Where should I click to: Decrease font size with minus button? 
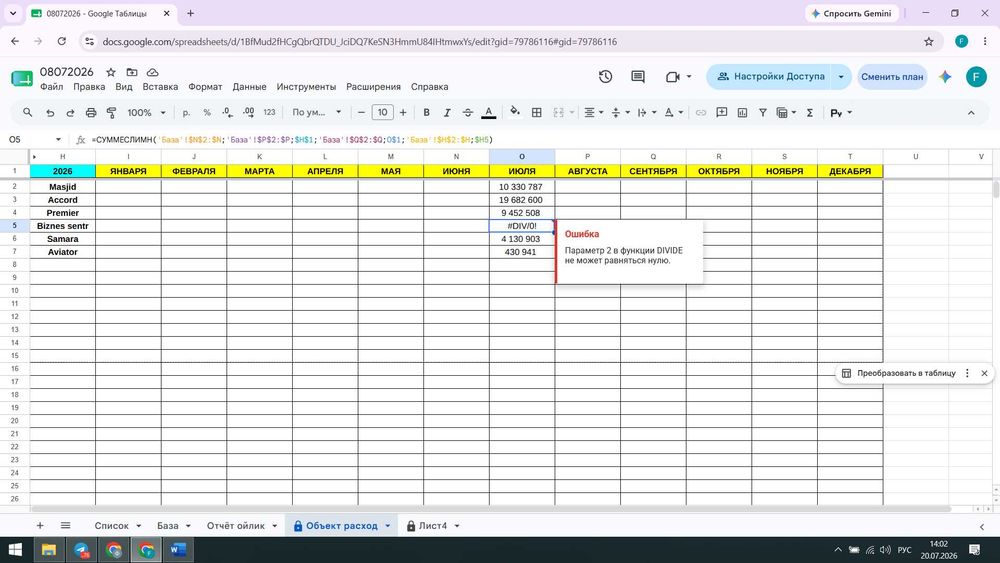coord(361,112)
